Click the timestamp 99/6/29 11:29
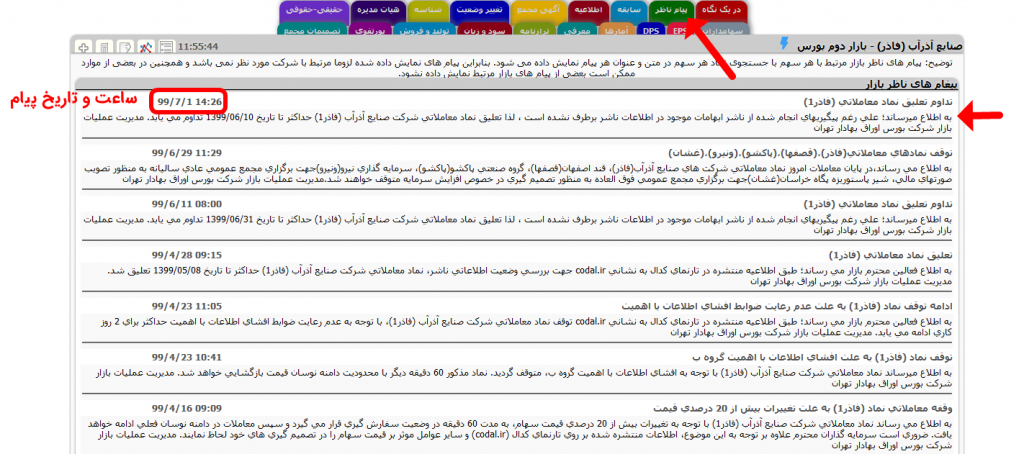This screenshot has width=1024, height=454. (187, 152)
